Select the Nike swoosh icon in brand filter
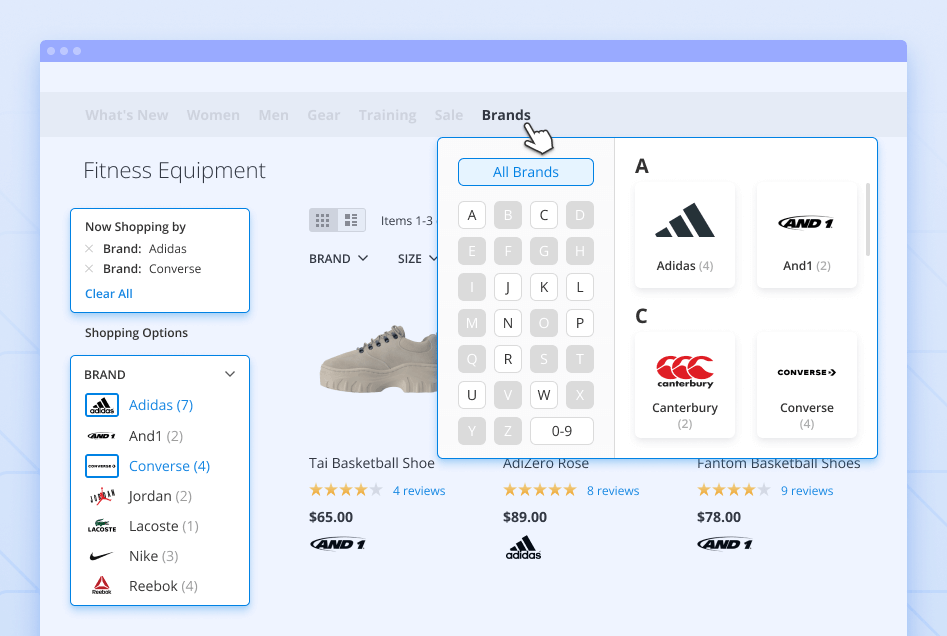Image resolution: width=947 pixels, height=636 pixels. point(100,556)
